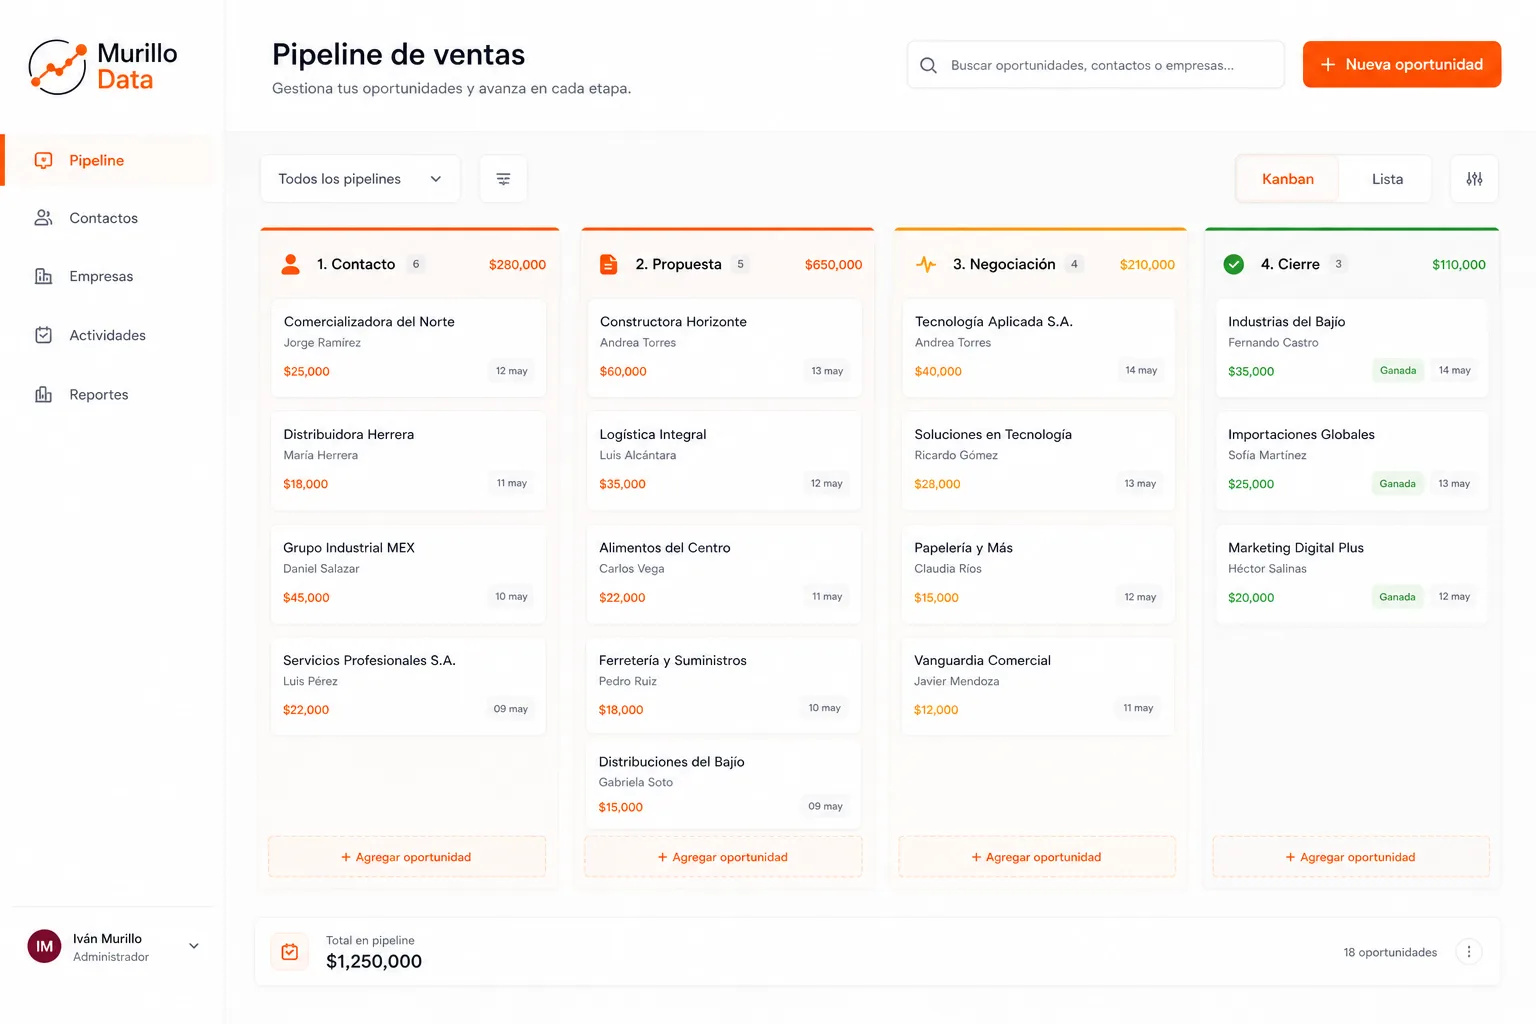Focus the Buscar oportunidades search field
Screen dimensions: 1536x1024
click(x=1096, y=65)
